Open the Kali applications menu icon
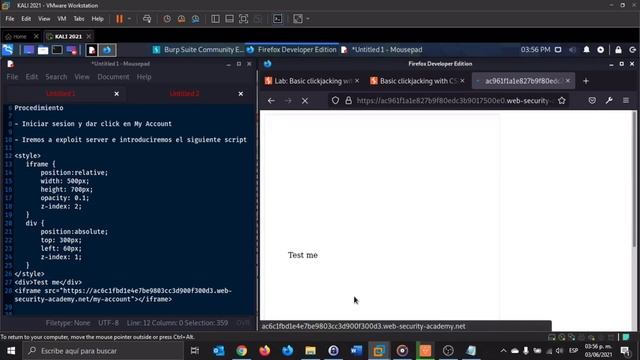 pos(8,50)
